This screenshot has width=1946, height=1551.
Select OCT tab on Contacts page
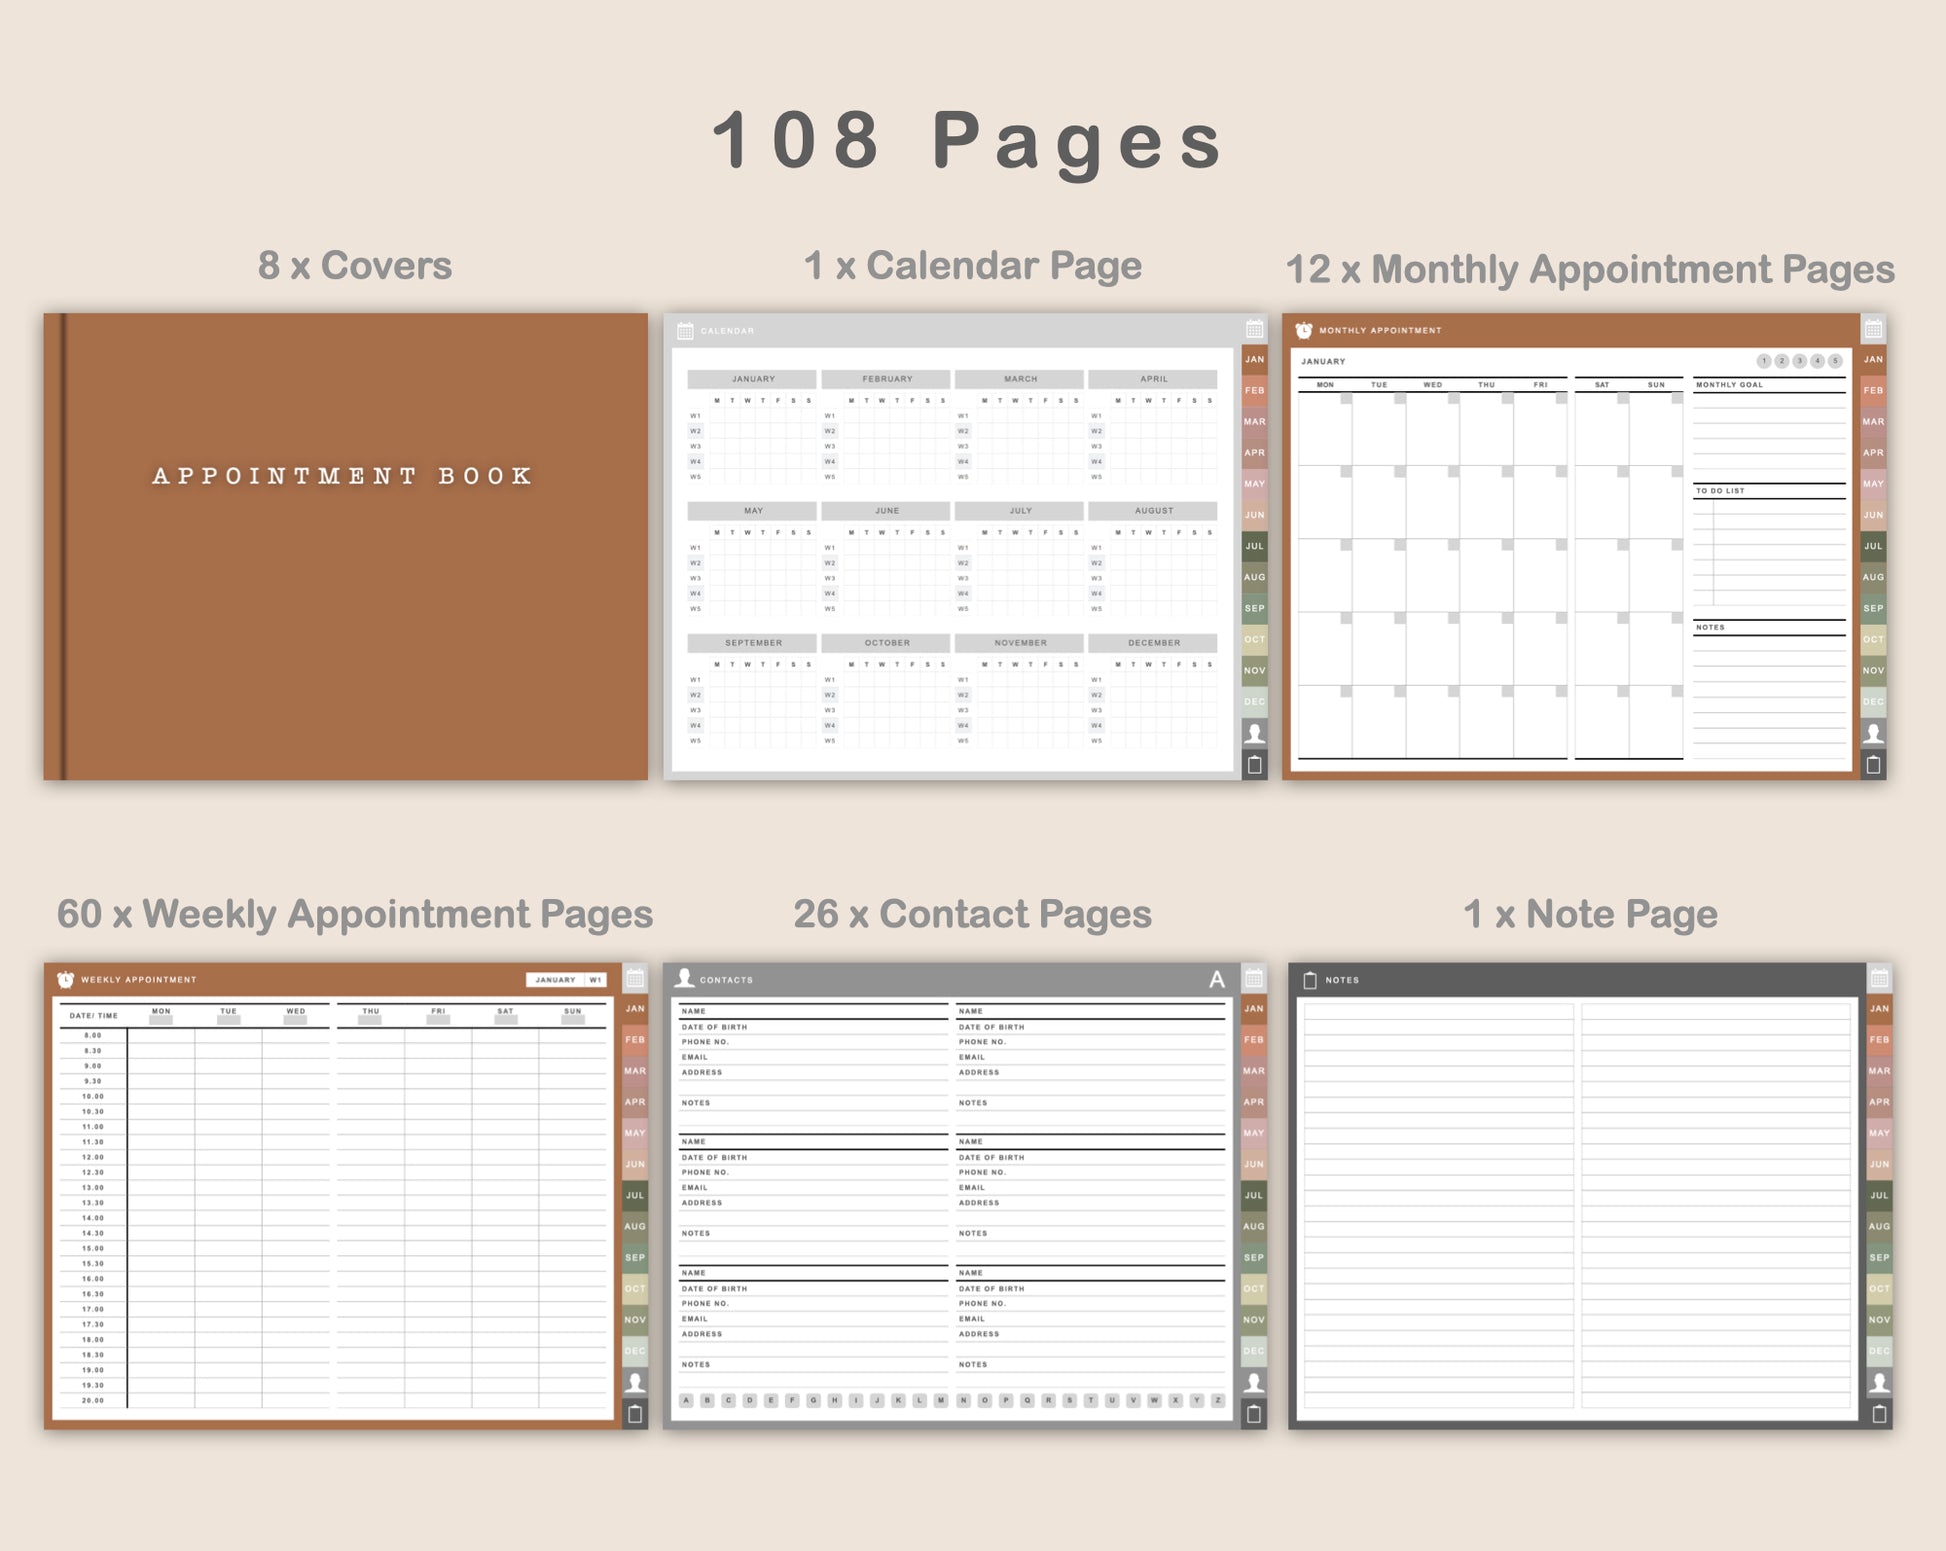pos(1254,1288)
